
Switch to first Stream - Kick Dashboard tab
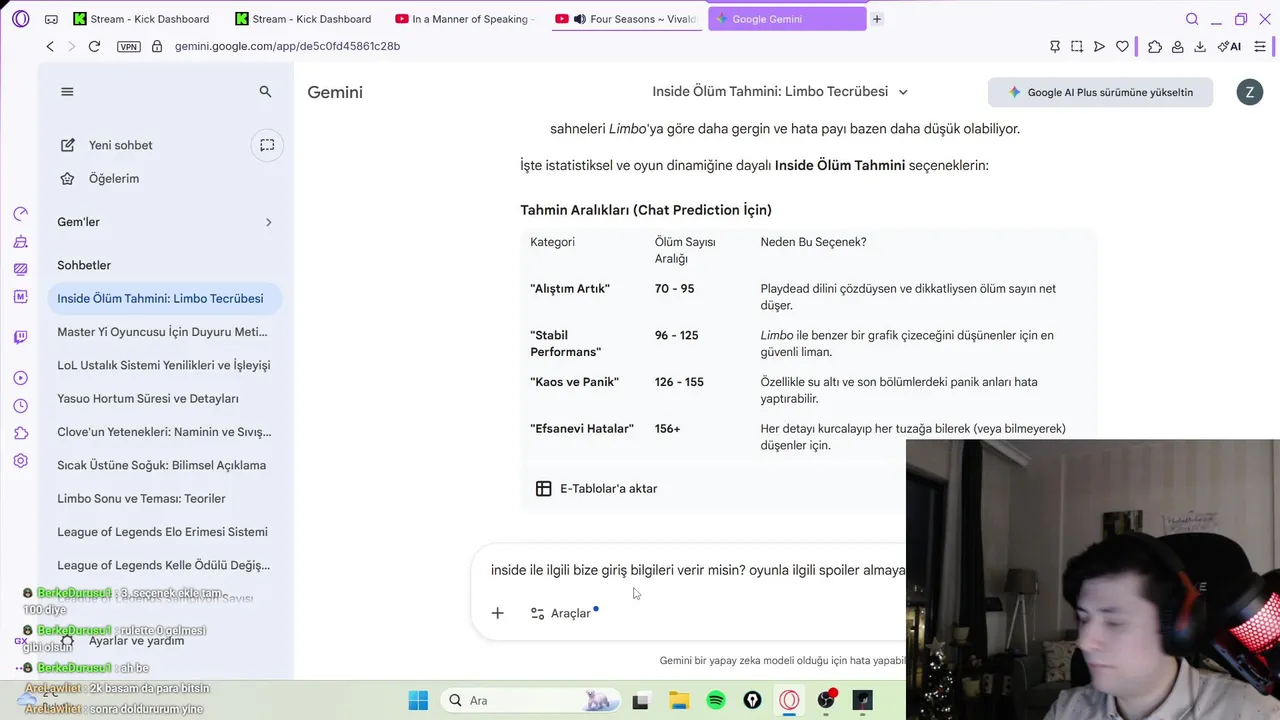point(141,19)
